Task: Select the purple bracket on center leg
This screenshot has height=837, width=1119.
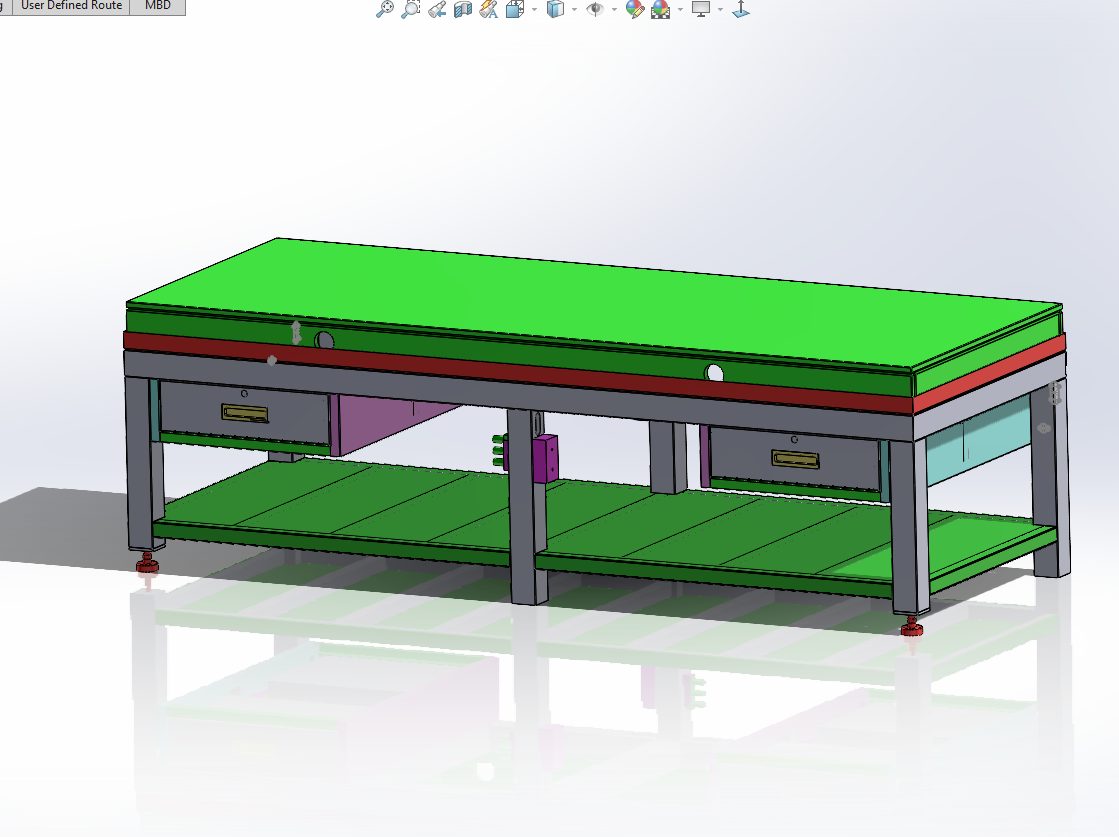Action: point(545,458)
